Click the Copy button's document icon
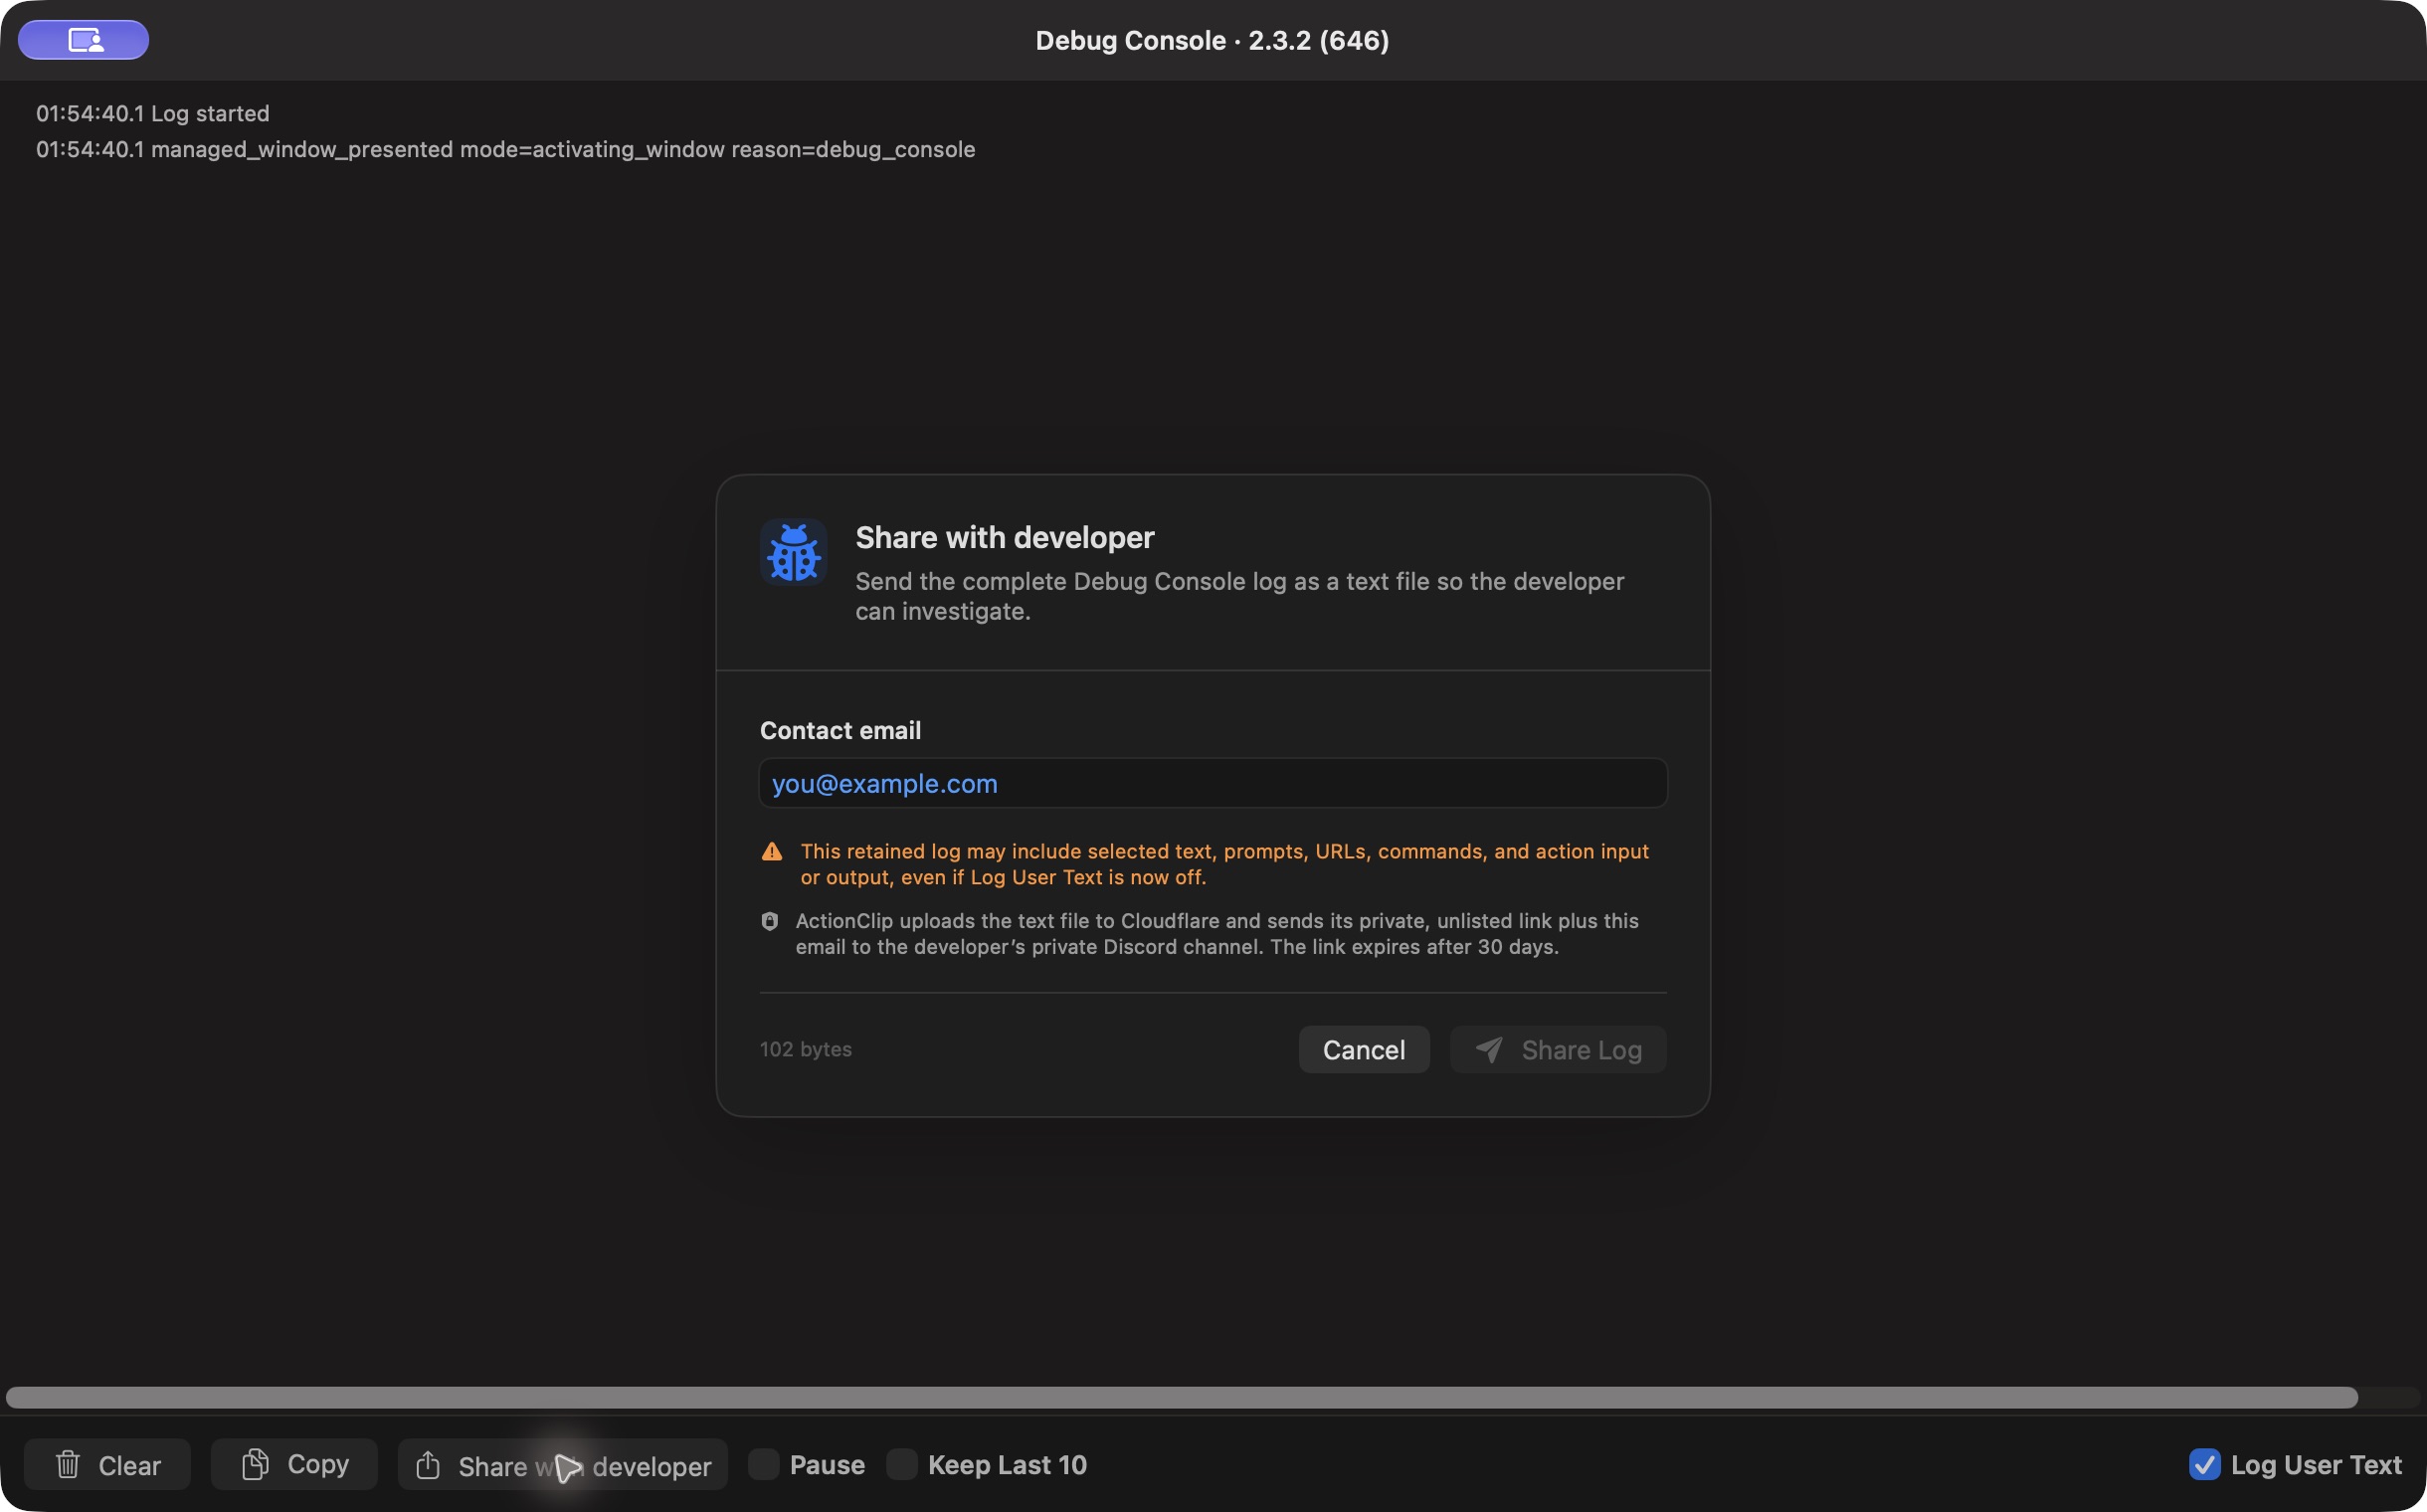This screenshot has height=1512, width=2427. point(255,1465)
